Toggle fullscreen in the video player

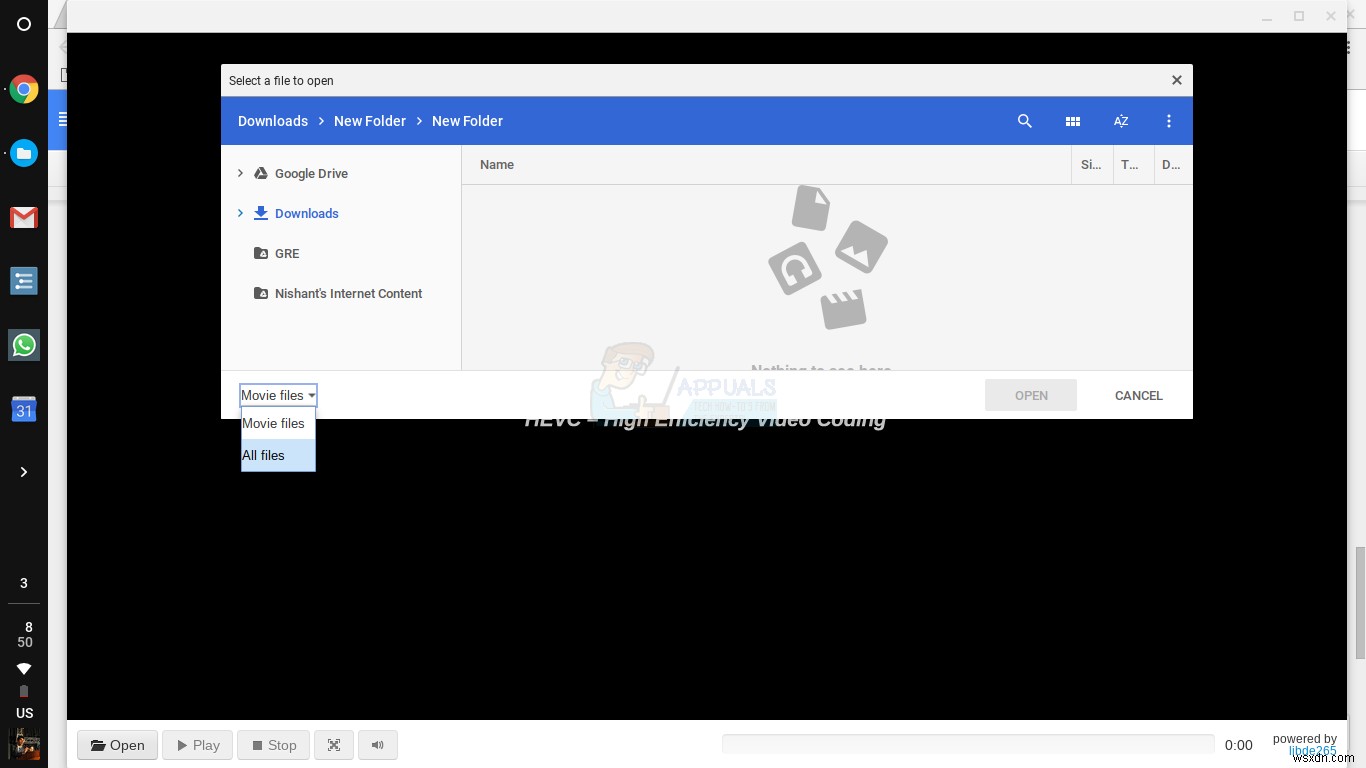tap(333, 745)
